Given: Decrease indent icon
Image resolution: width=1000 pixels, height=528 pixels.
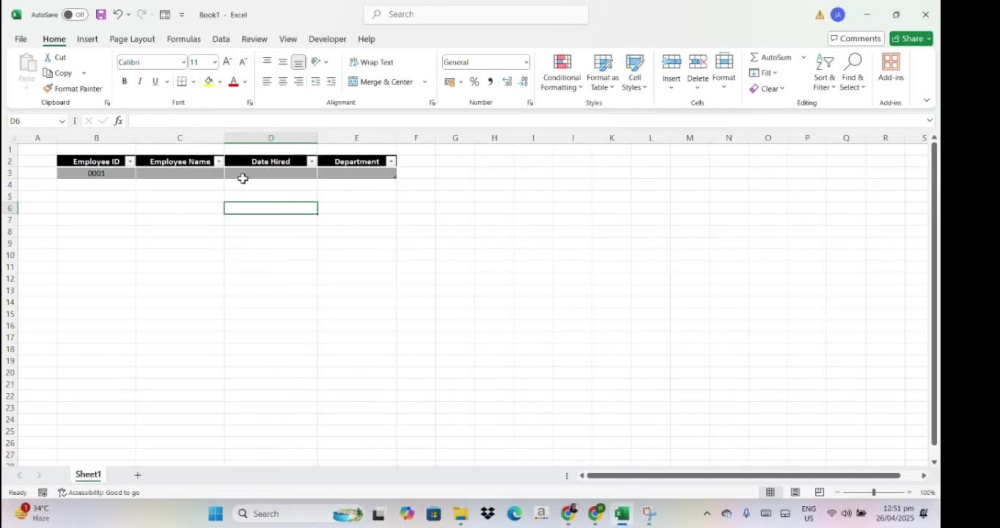Looking at the screenshot, I should click(316, 82).
